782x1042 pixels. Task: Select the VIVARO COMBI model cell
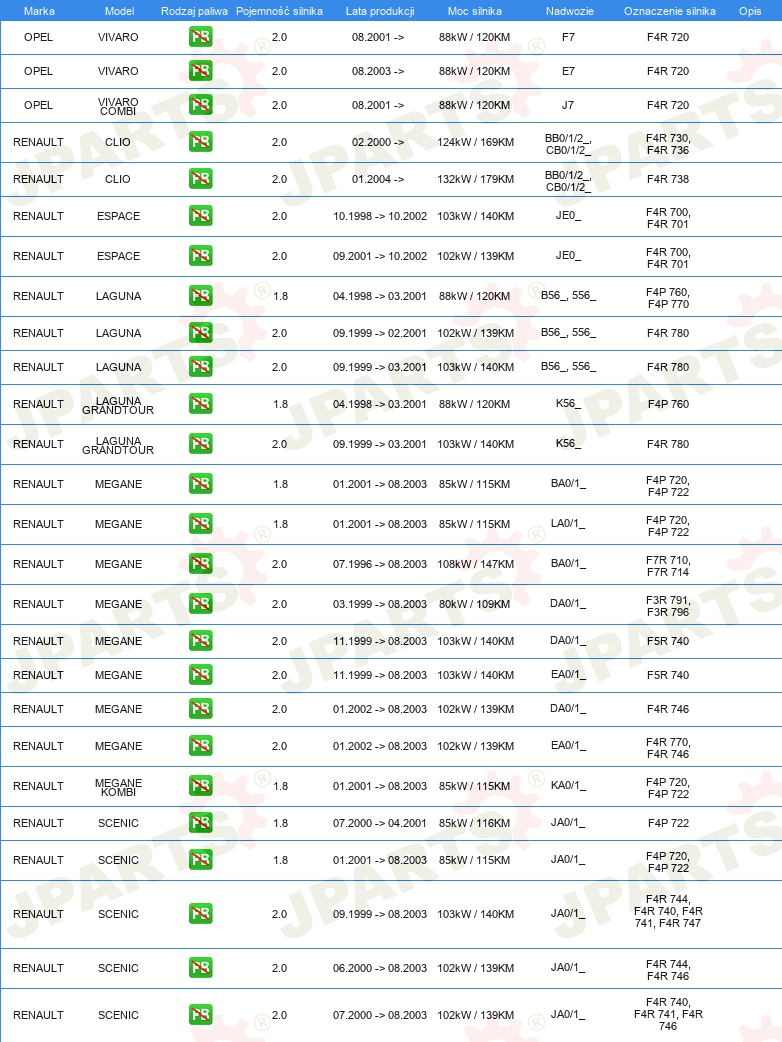[x=118, y=106]
